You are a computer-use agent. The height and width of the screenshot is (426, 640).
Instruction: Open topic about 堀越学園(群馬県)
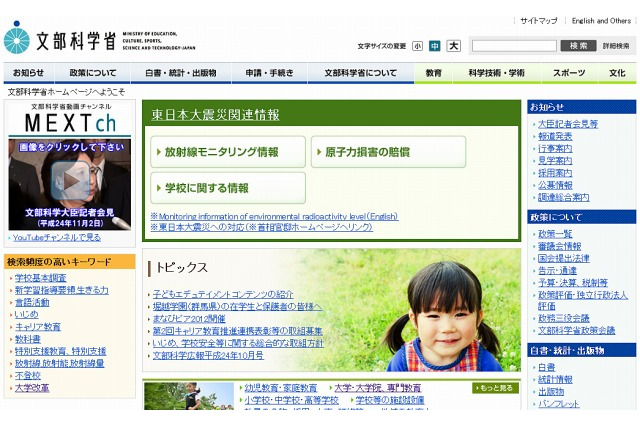click(x=237, y=306)
